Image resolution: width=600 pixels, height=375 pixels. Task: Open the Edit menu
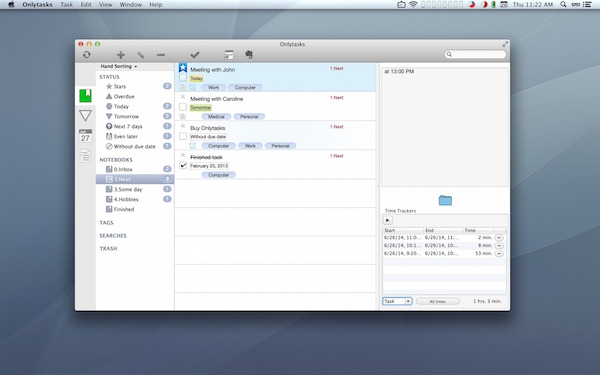pos(86,5)
